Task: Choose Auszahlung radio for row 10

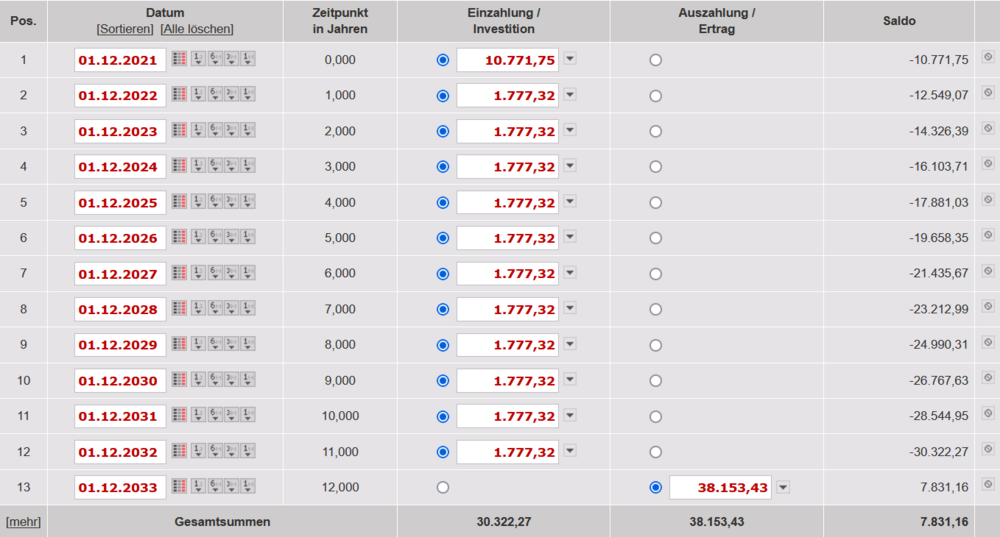Action: (x=655, y=381)
